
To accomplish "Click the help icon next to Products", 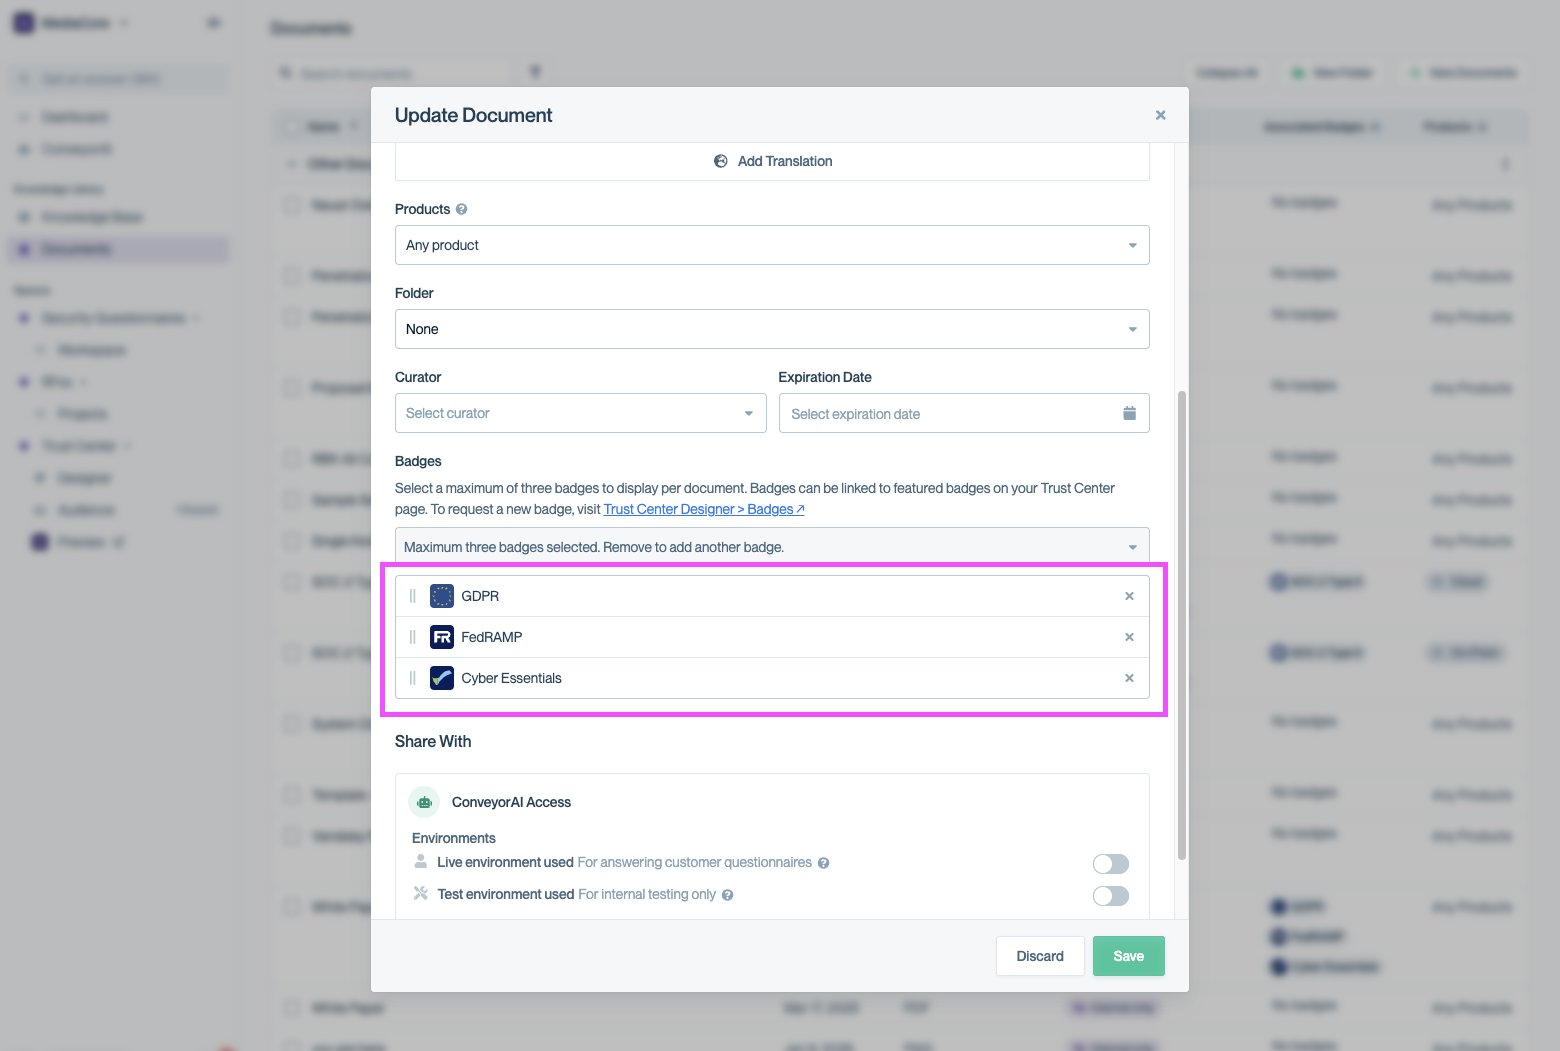I will click(x=461, y=208).
